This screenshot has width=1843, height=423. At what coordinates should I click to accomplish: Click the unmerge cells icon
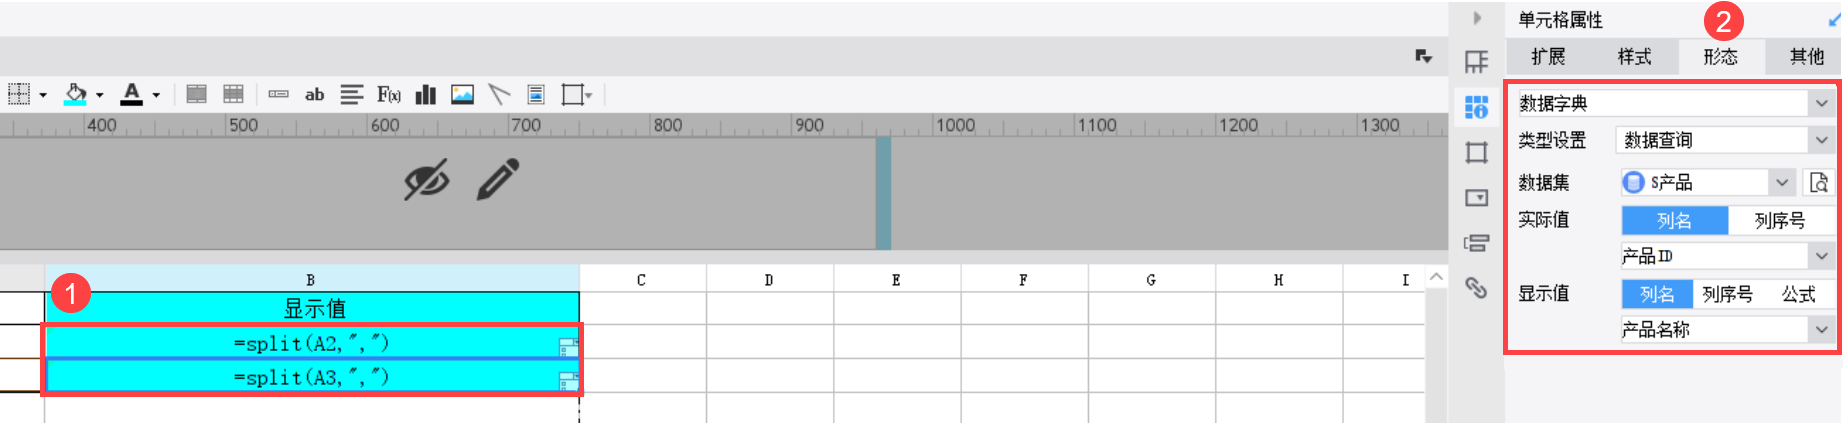click(x=233, y=94)
